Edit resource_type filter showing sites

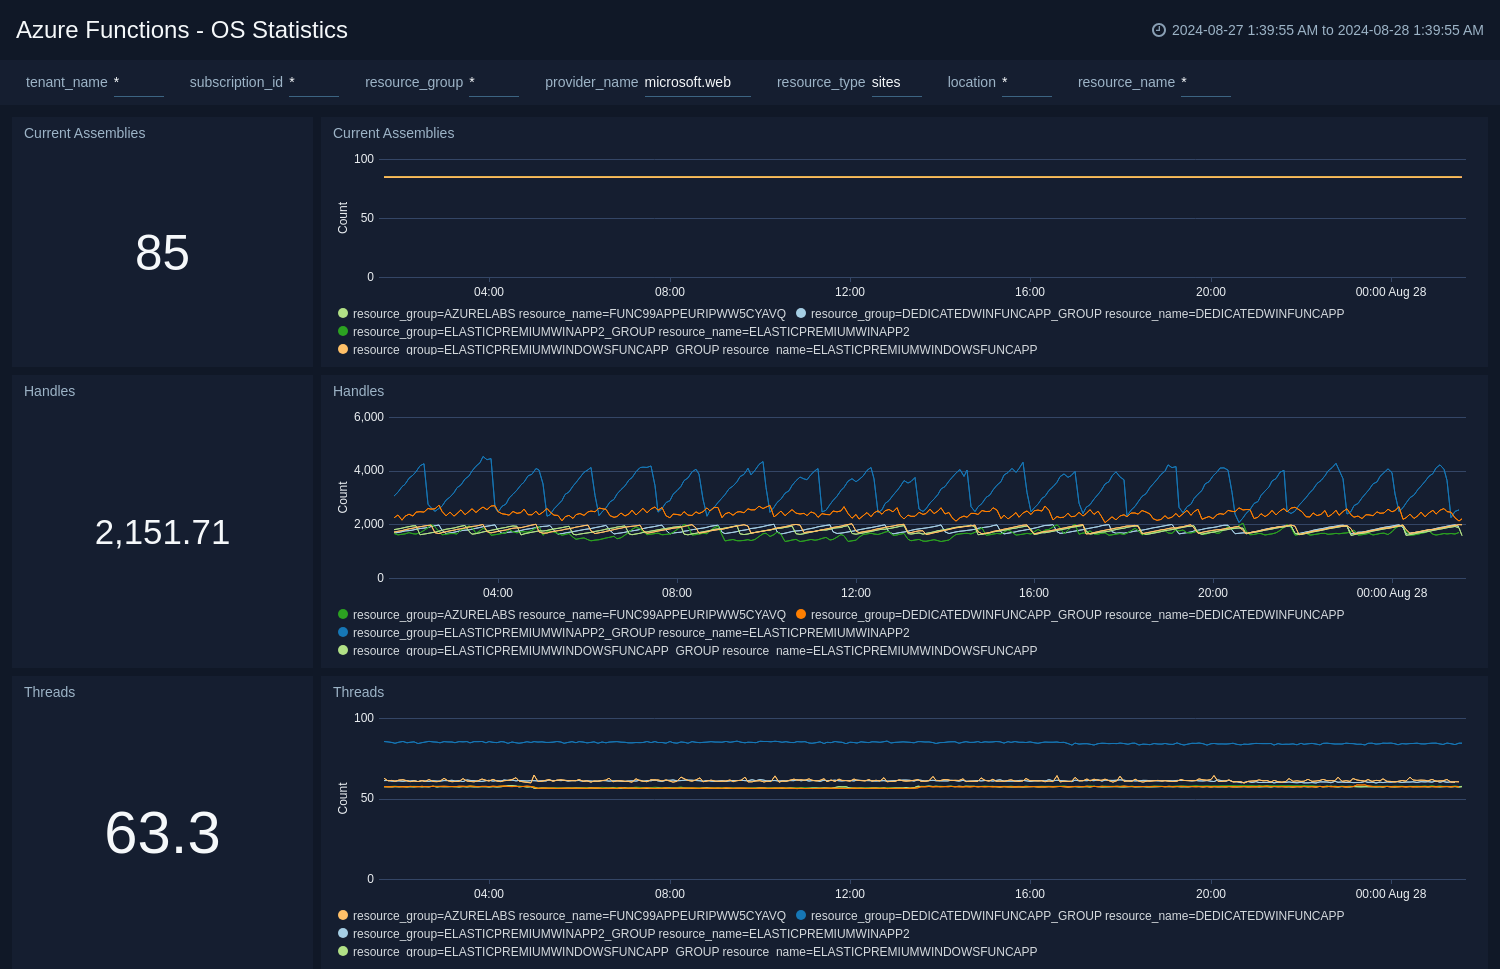[896, 83]
